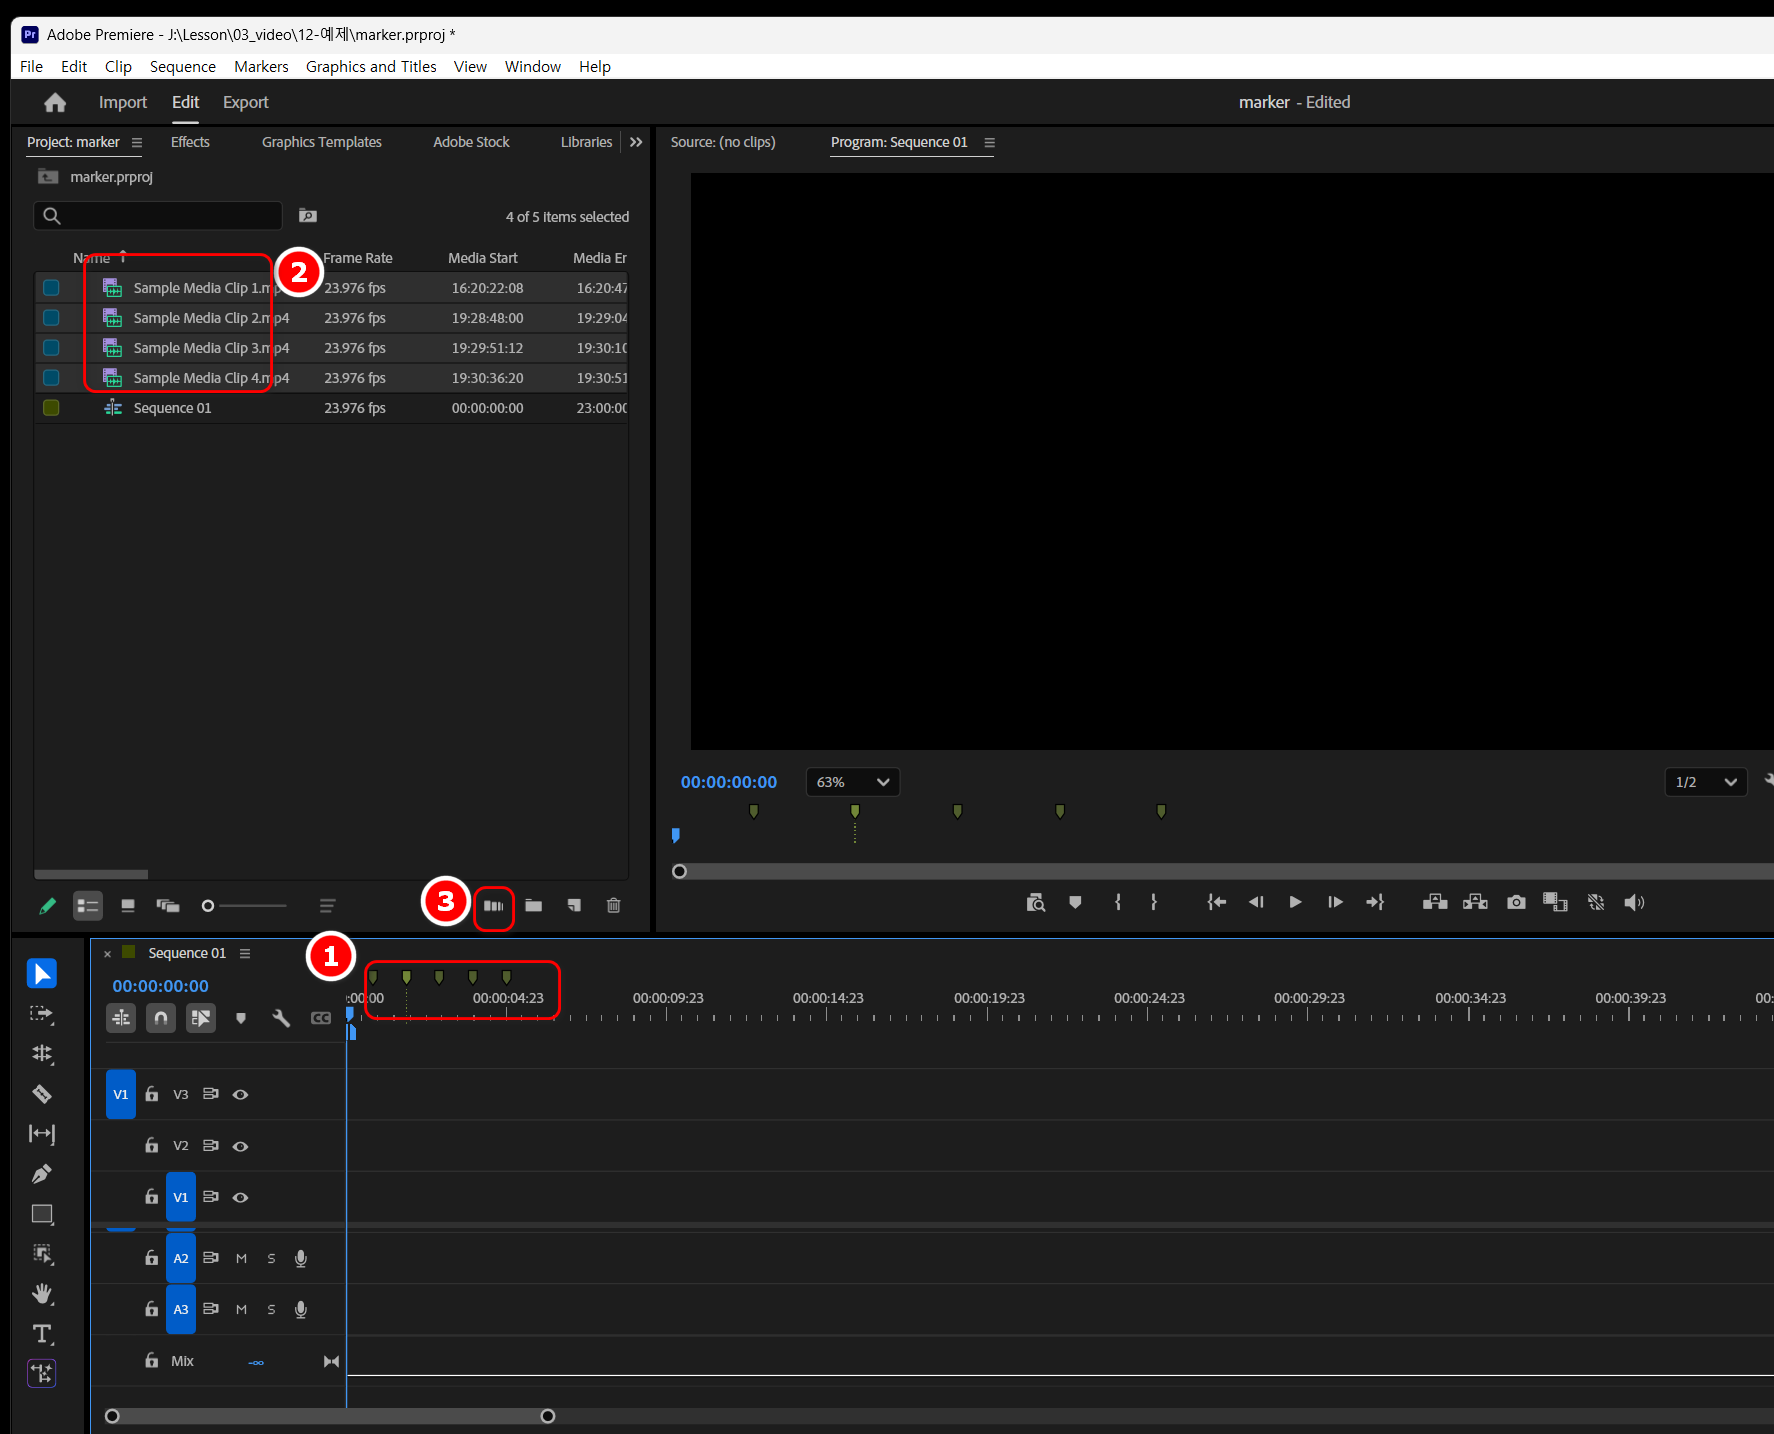
Task: Hide track V3 with eye icon
Action: tap(240, 1094)
